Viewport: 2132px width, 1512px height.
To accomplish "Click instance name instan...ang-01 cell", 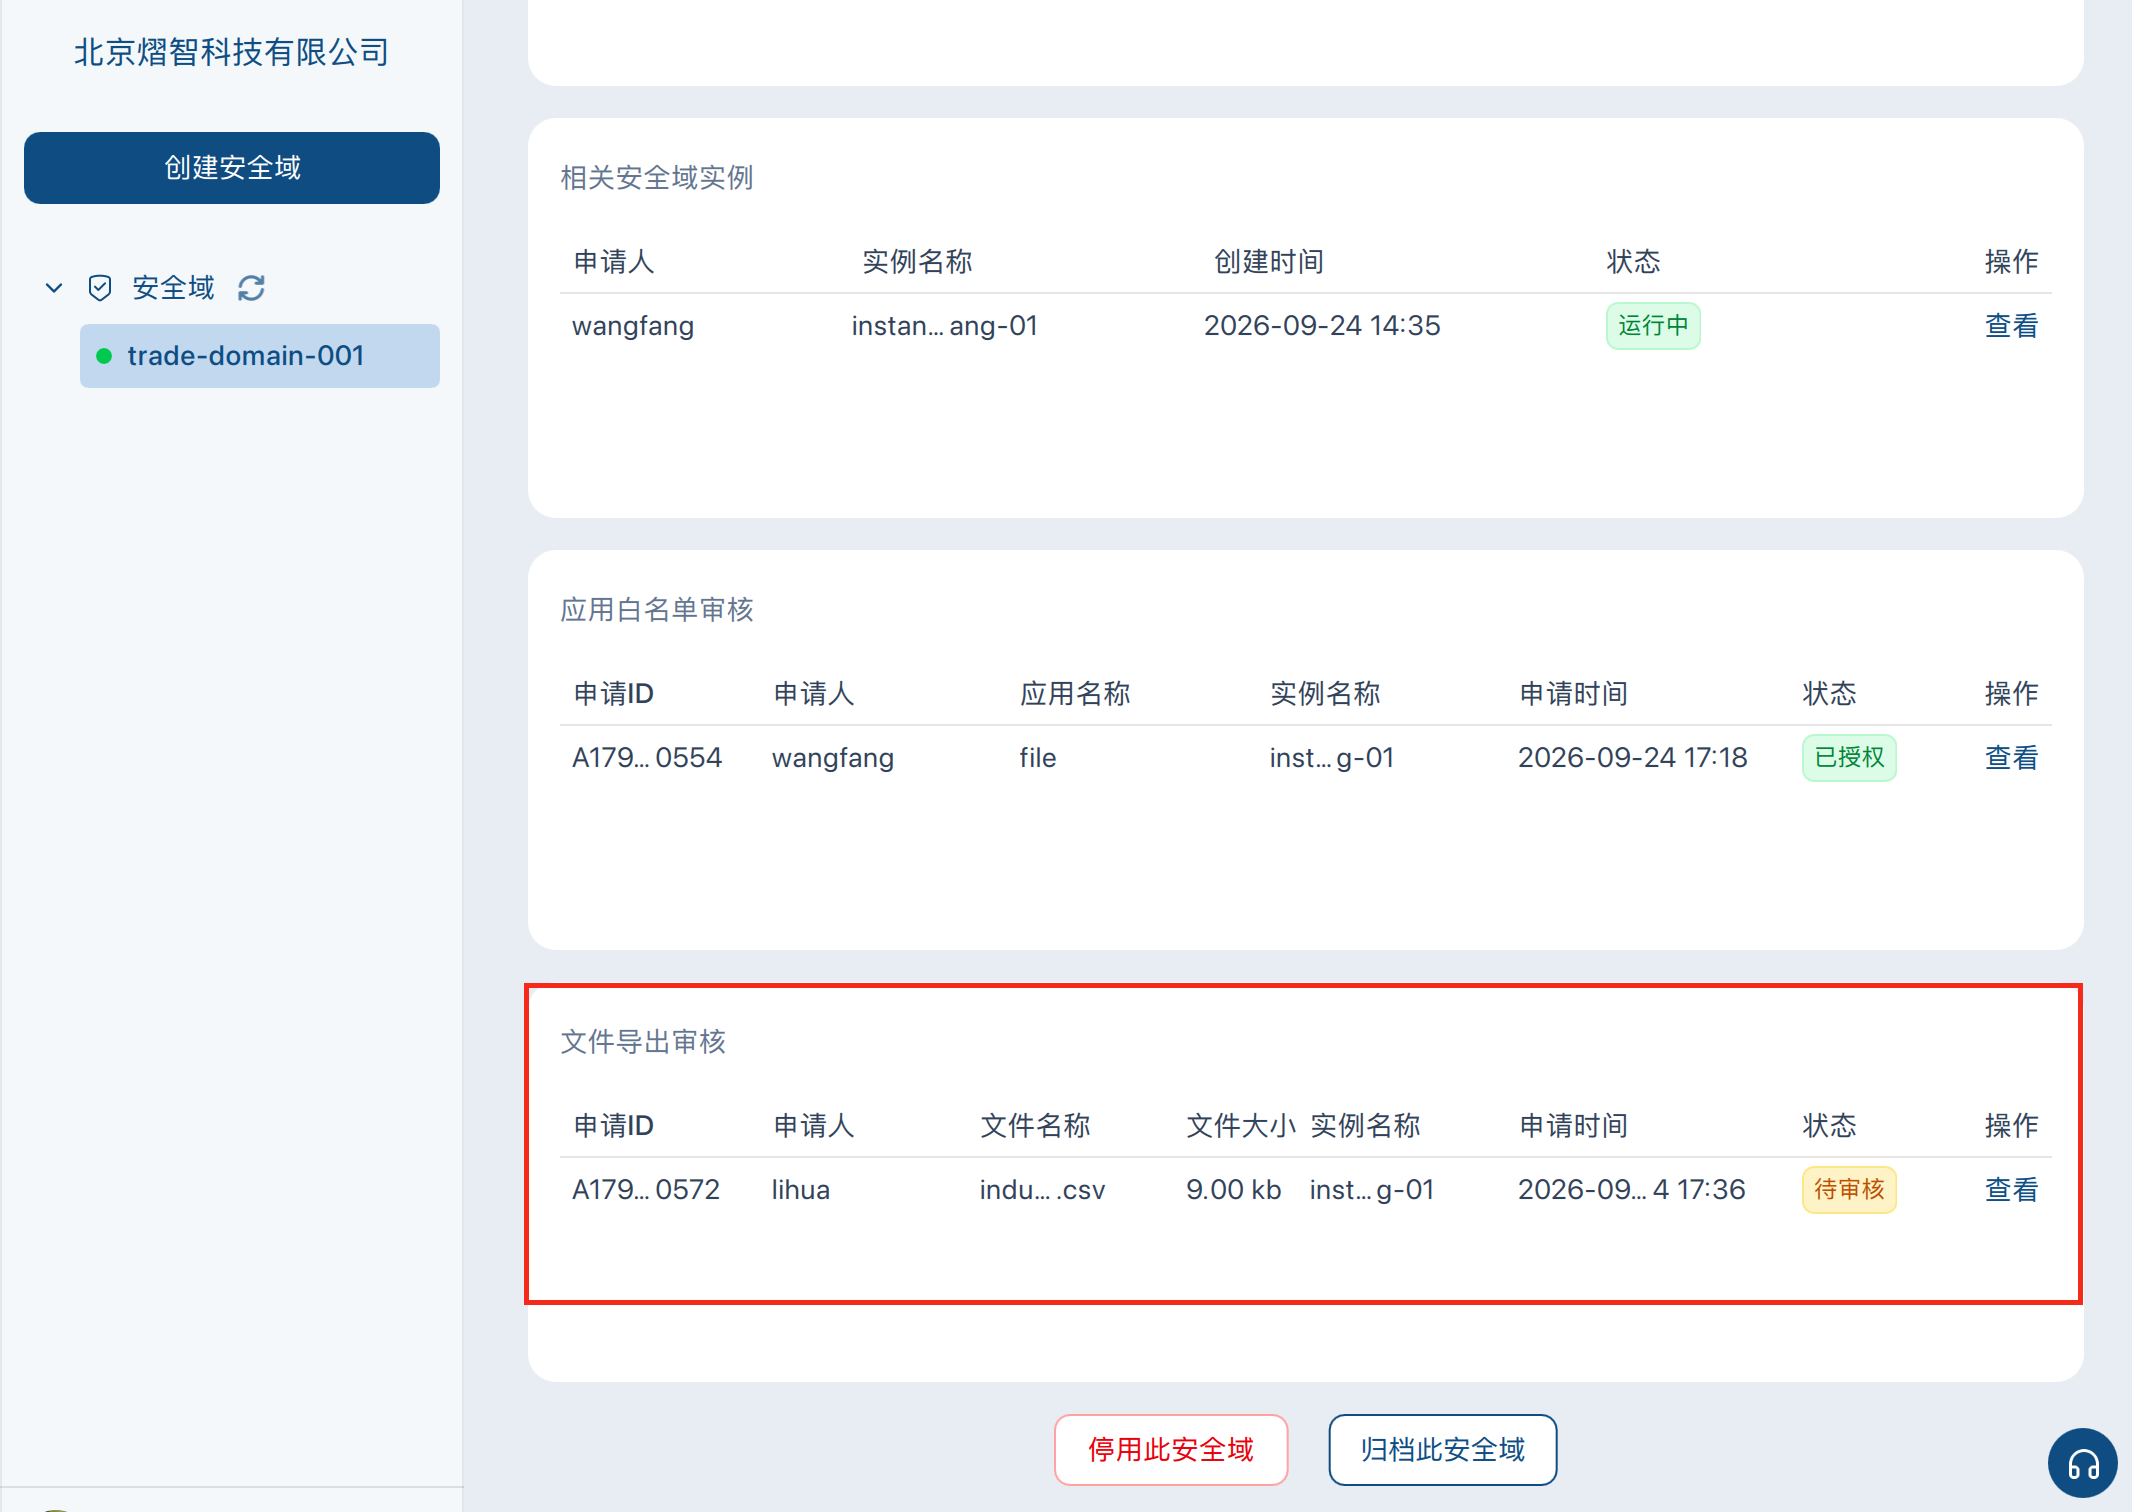I will pos(944,326).
